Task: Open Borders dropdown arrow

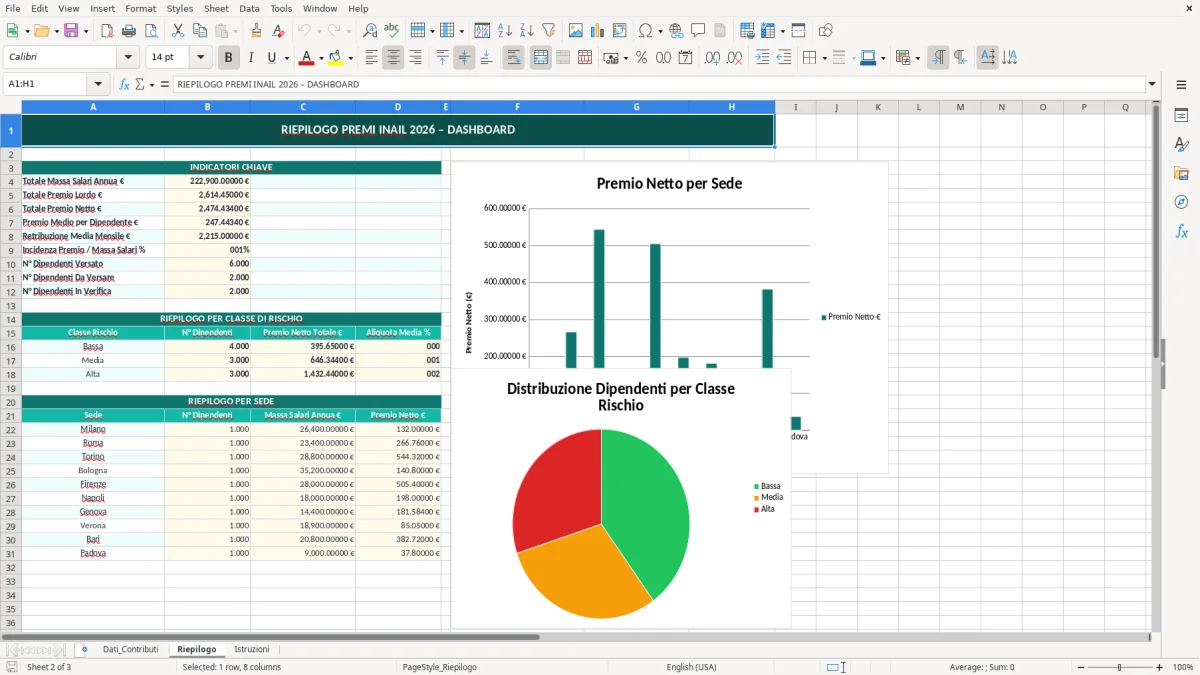Action: click(x=823, y=58)
